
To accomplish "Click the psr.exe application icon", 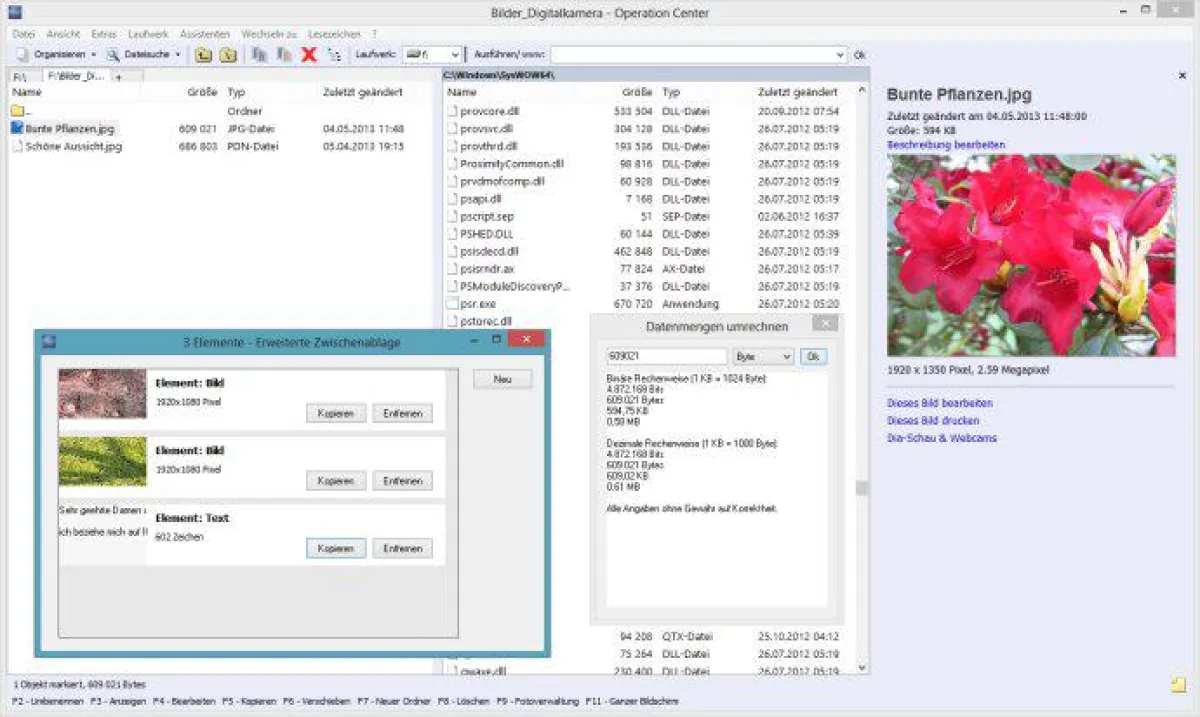I will tap(454, 303).
